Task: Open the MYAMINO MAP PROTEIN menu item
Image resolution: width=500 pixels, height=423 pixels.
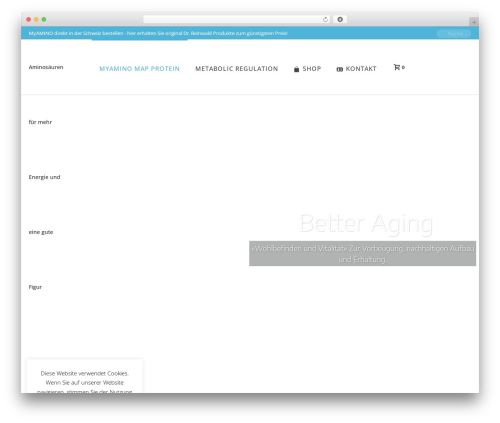Action: [x=139, y=69]
